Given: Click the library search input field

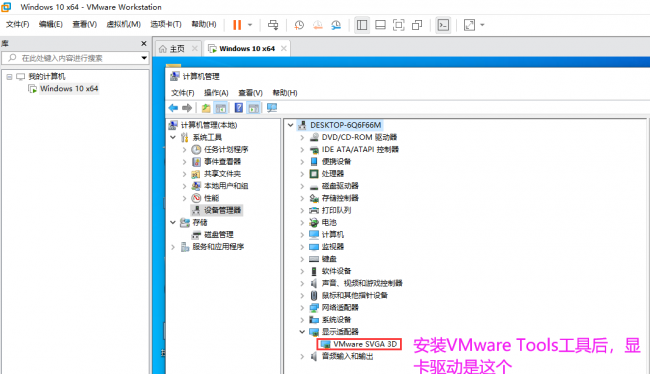Looking at the screenshot, I should pos(75,58).
